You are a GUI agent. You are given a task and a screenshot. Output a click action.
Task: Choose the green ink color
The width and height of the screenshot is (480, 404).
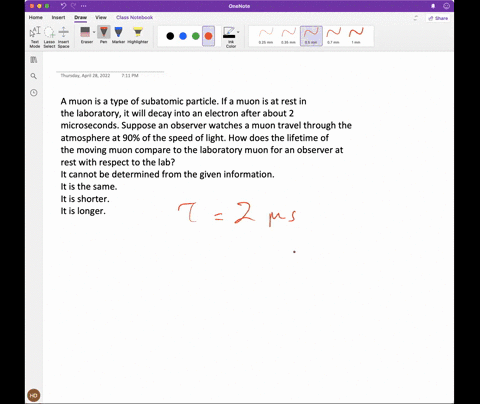pyautogui.click(x=196, y=36)
